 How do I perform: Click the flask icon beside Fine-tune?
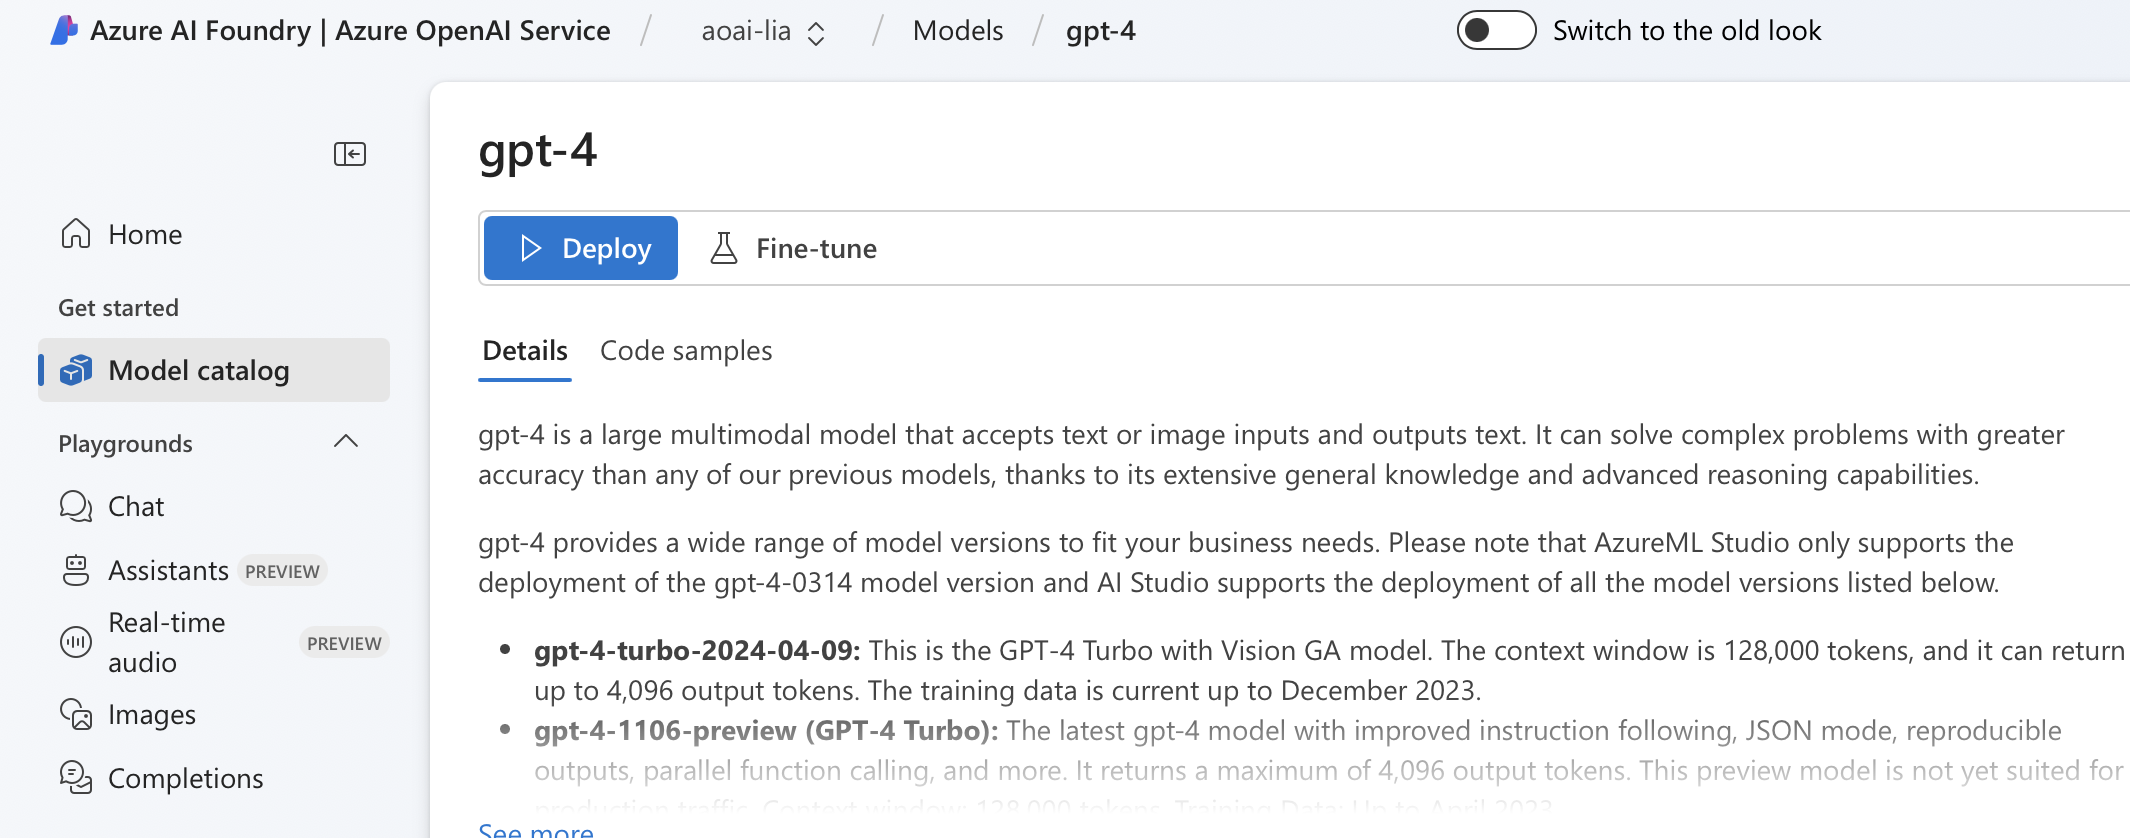(724, 248)
